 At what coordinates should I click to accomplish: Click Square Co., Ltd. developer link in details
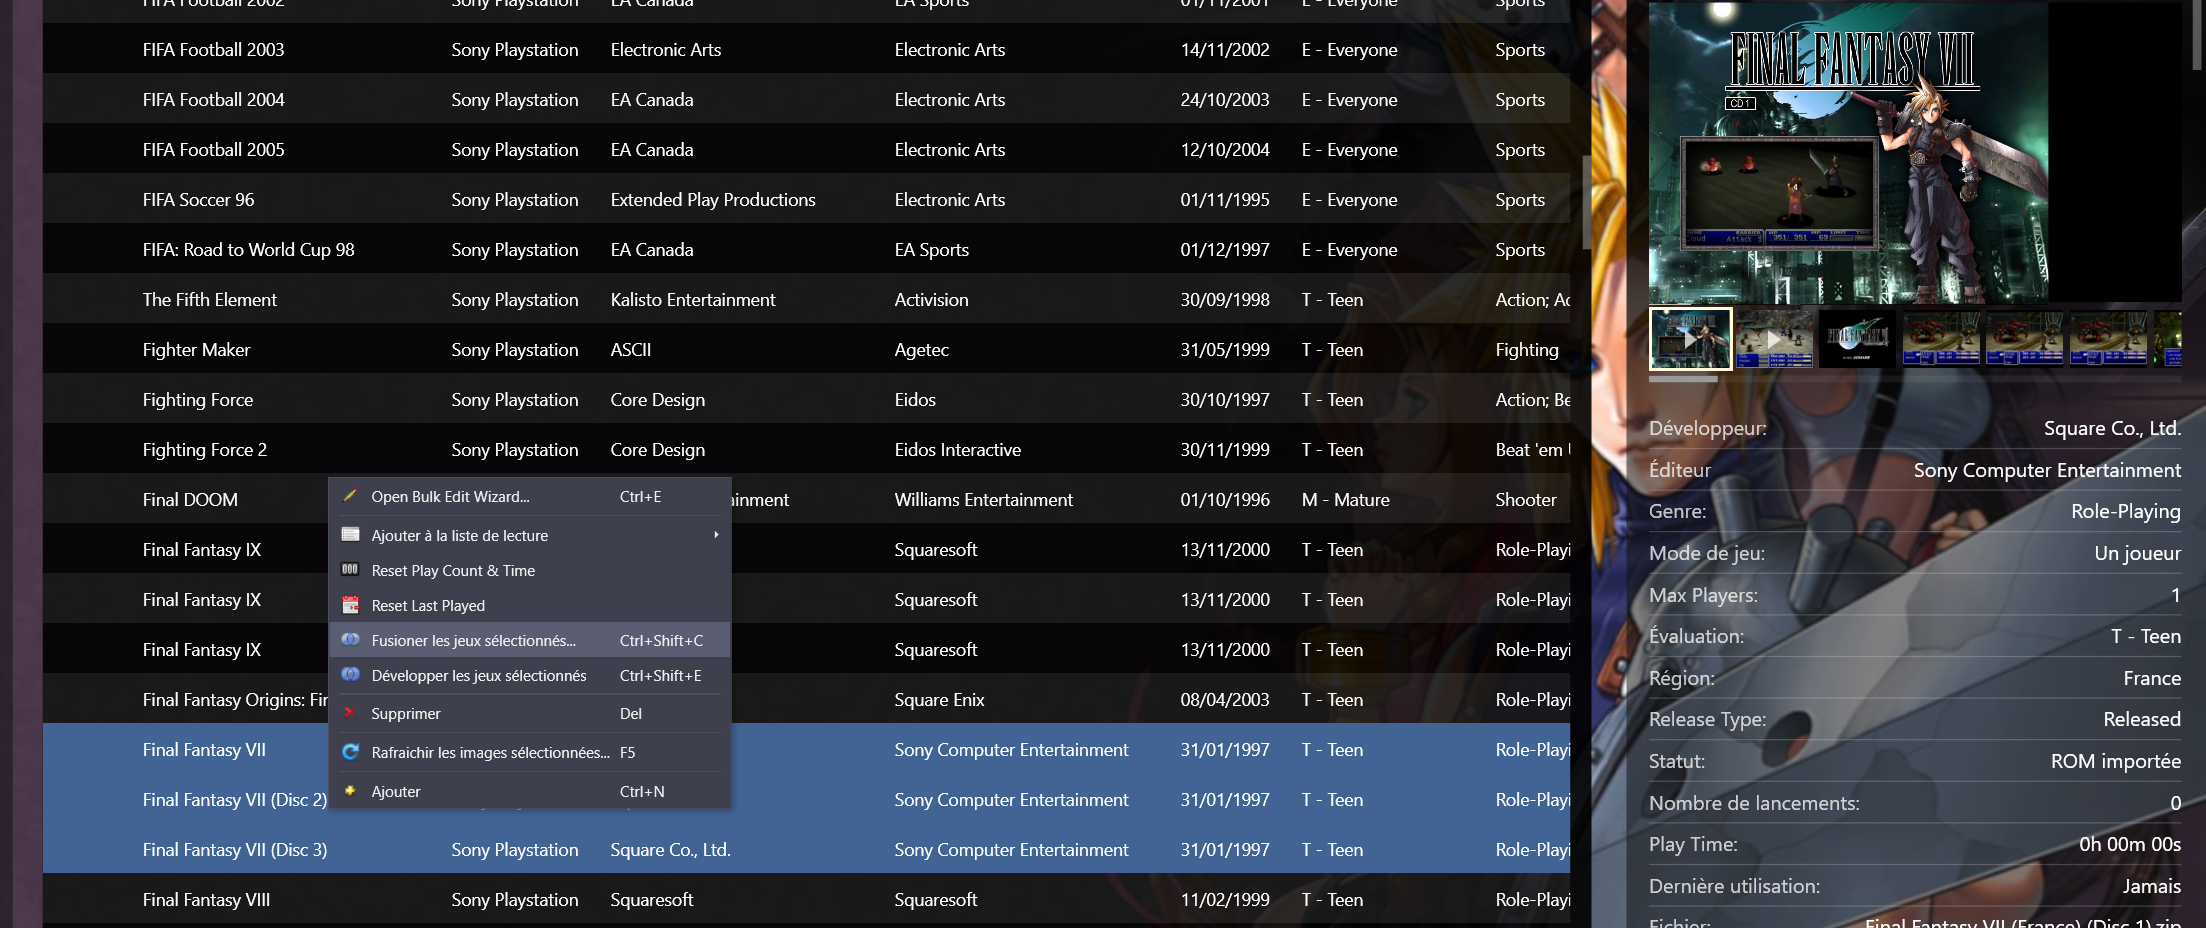2112,428
